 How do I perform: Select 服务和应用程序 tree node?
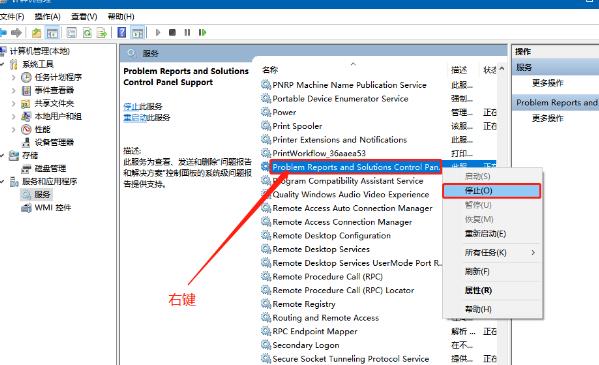click(49, 181)
